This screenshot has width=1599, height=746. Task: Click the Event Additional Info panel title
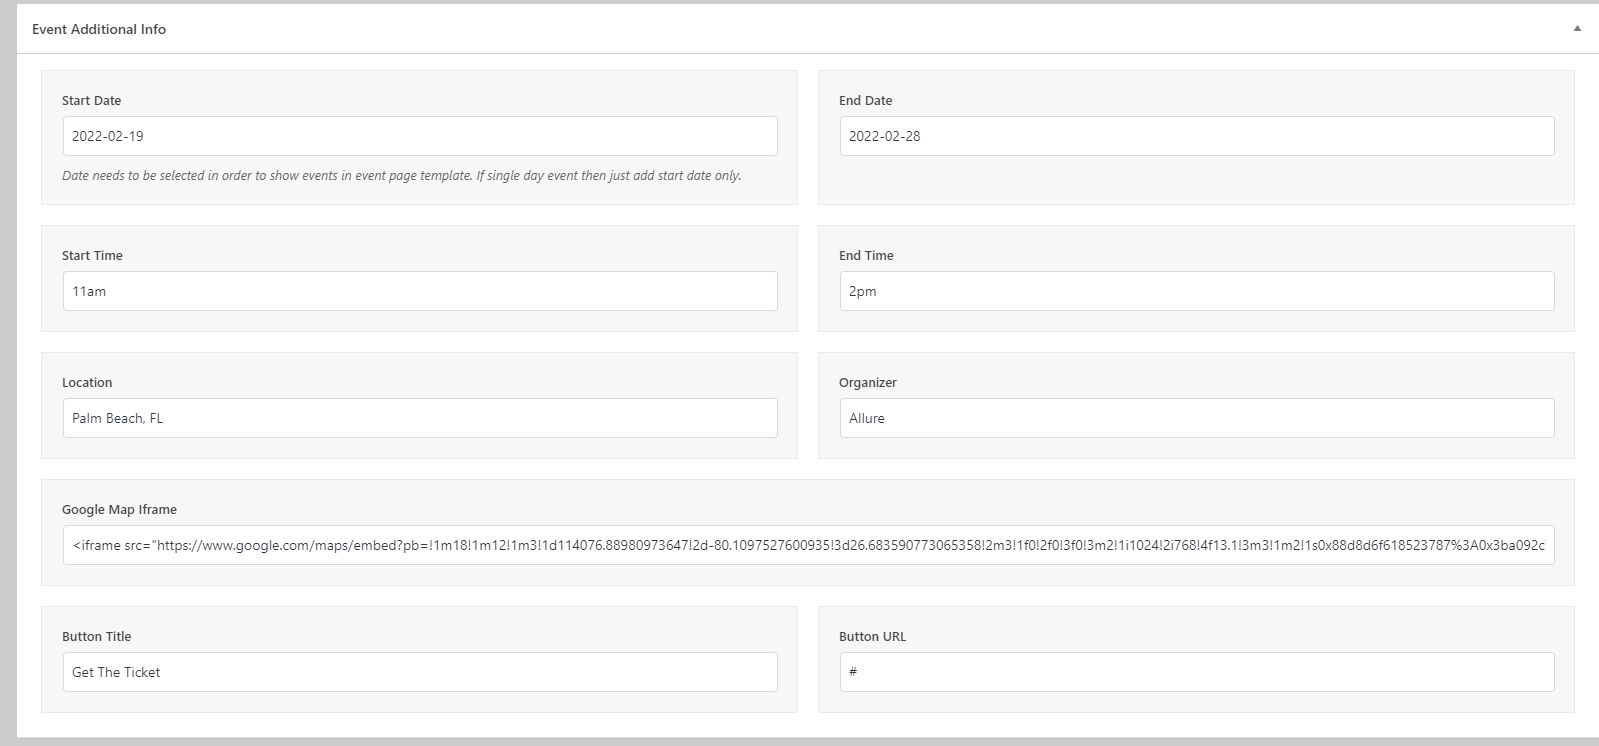tap(99, 29)
